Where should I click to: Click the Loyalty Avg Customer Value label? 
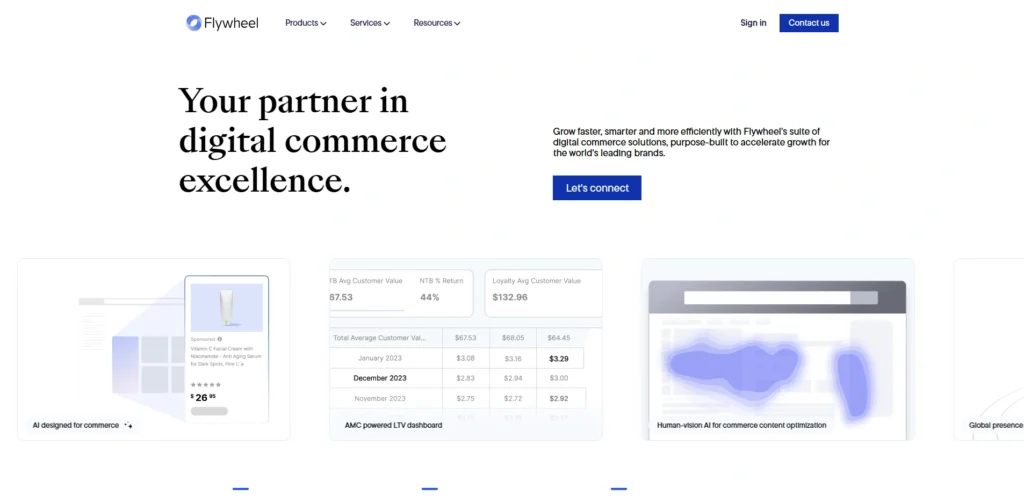coord(536,281)
